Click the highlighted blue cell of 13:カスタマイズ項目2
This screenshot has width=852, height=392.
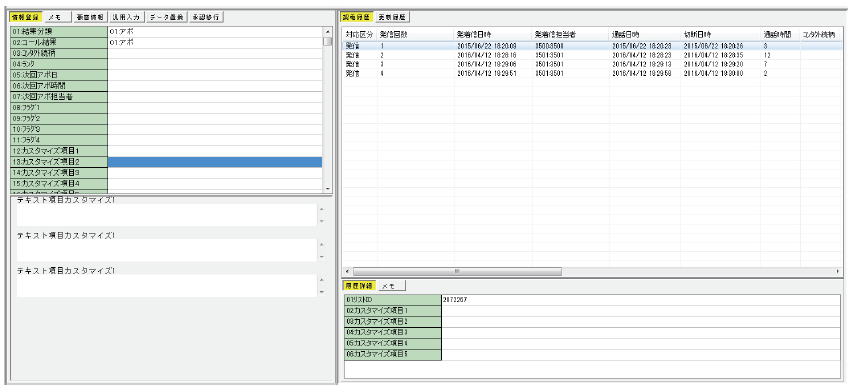tap(215, 162)
